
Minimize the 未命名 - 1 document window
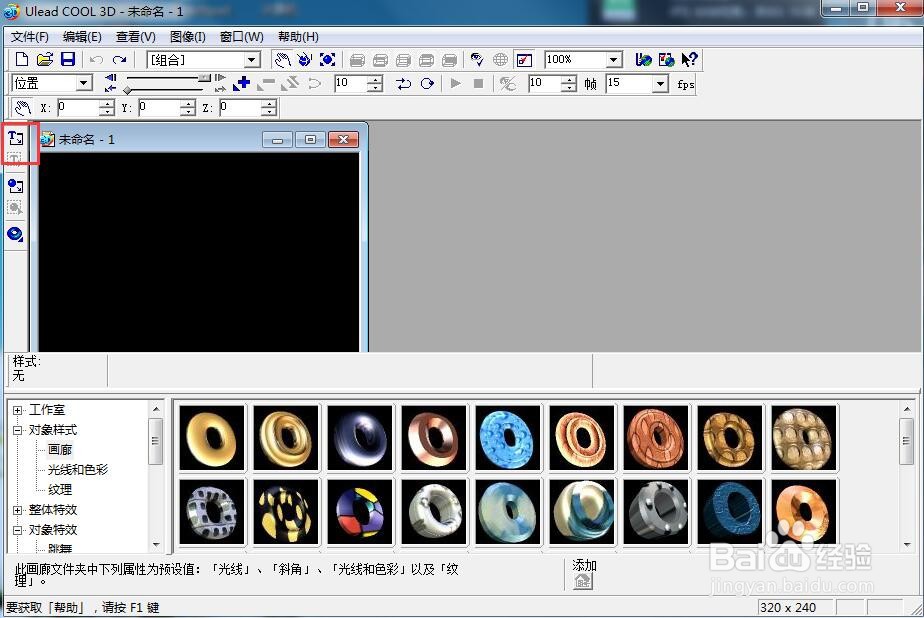pyautogui.click(x=278, y=140)
